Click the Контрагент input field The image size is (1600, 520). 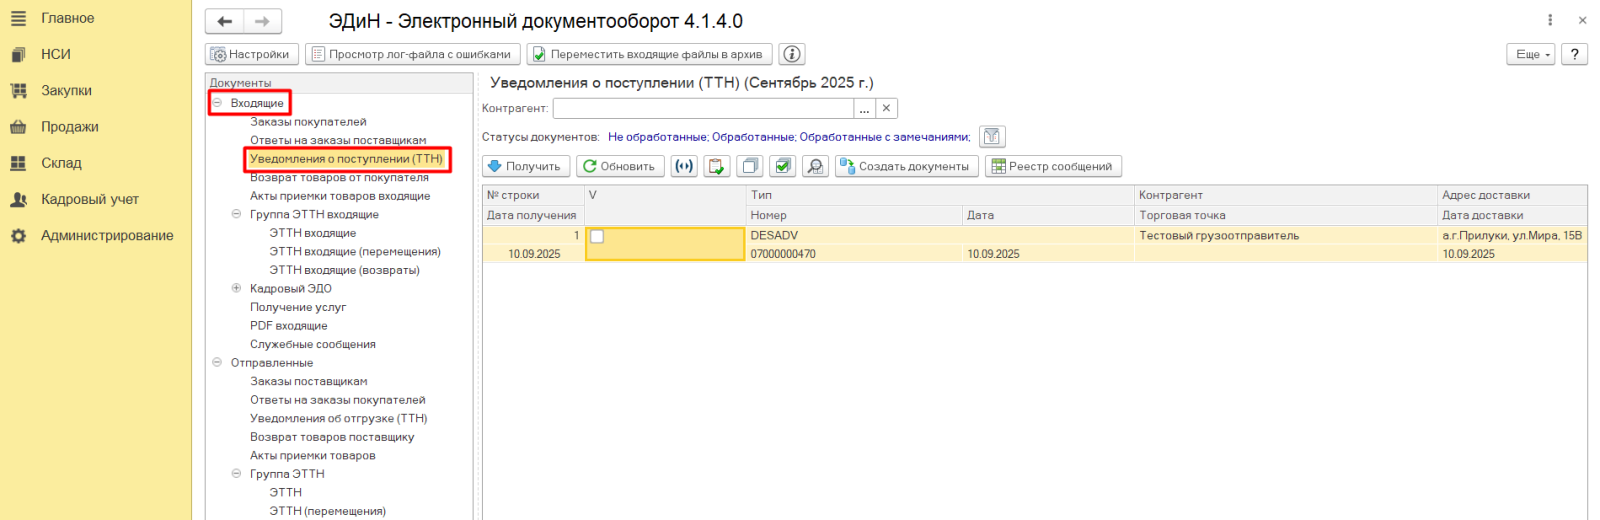[x=703, y=108]
